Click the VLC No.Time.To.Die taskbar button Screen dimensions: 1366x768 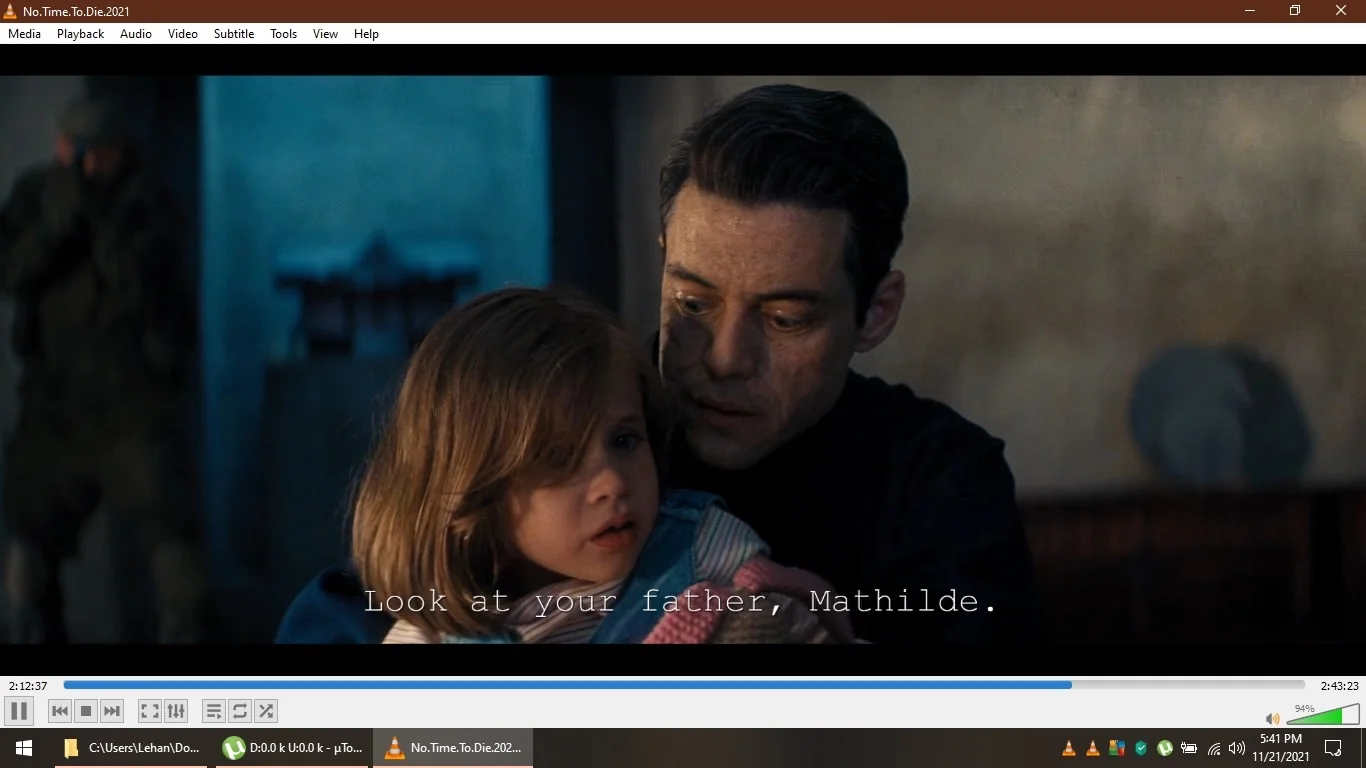pos(453,748)
